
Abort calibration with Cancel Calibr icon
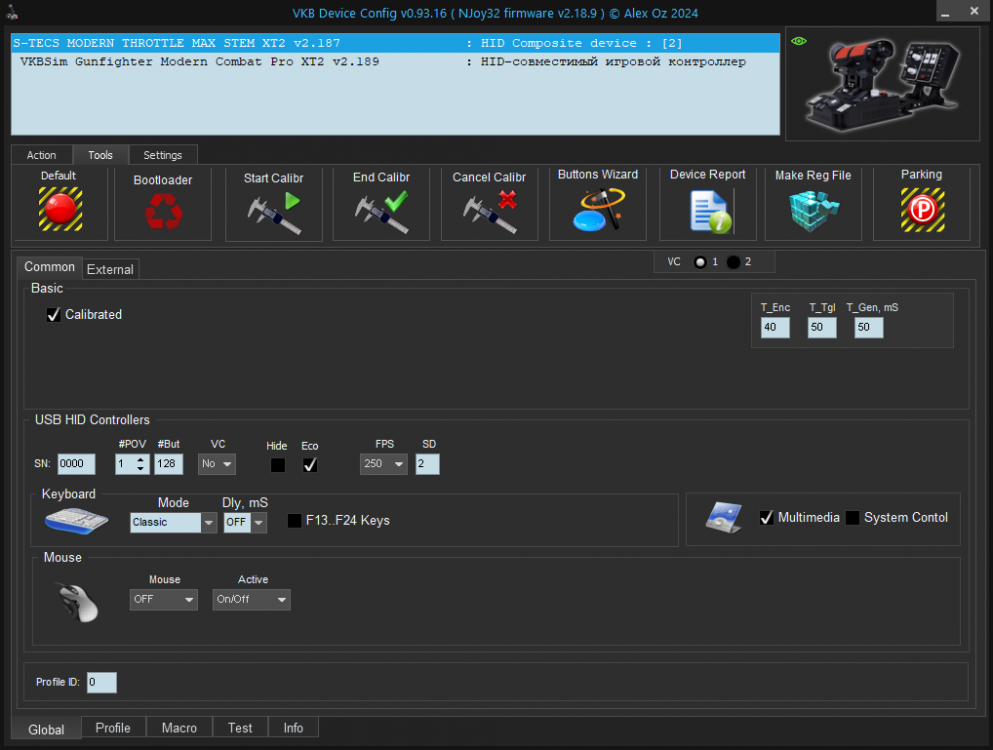[x=489, y=212]
